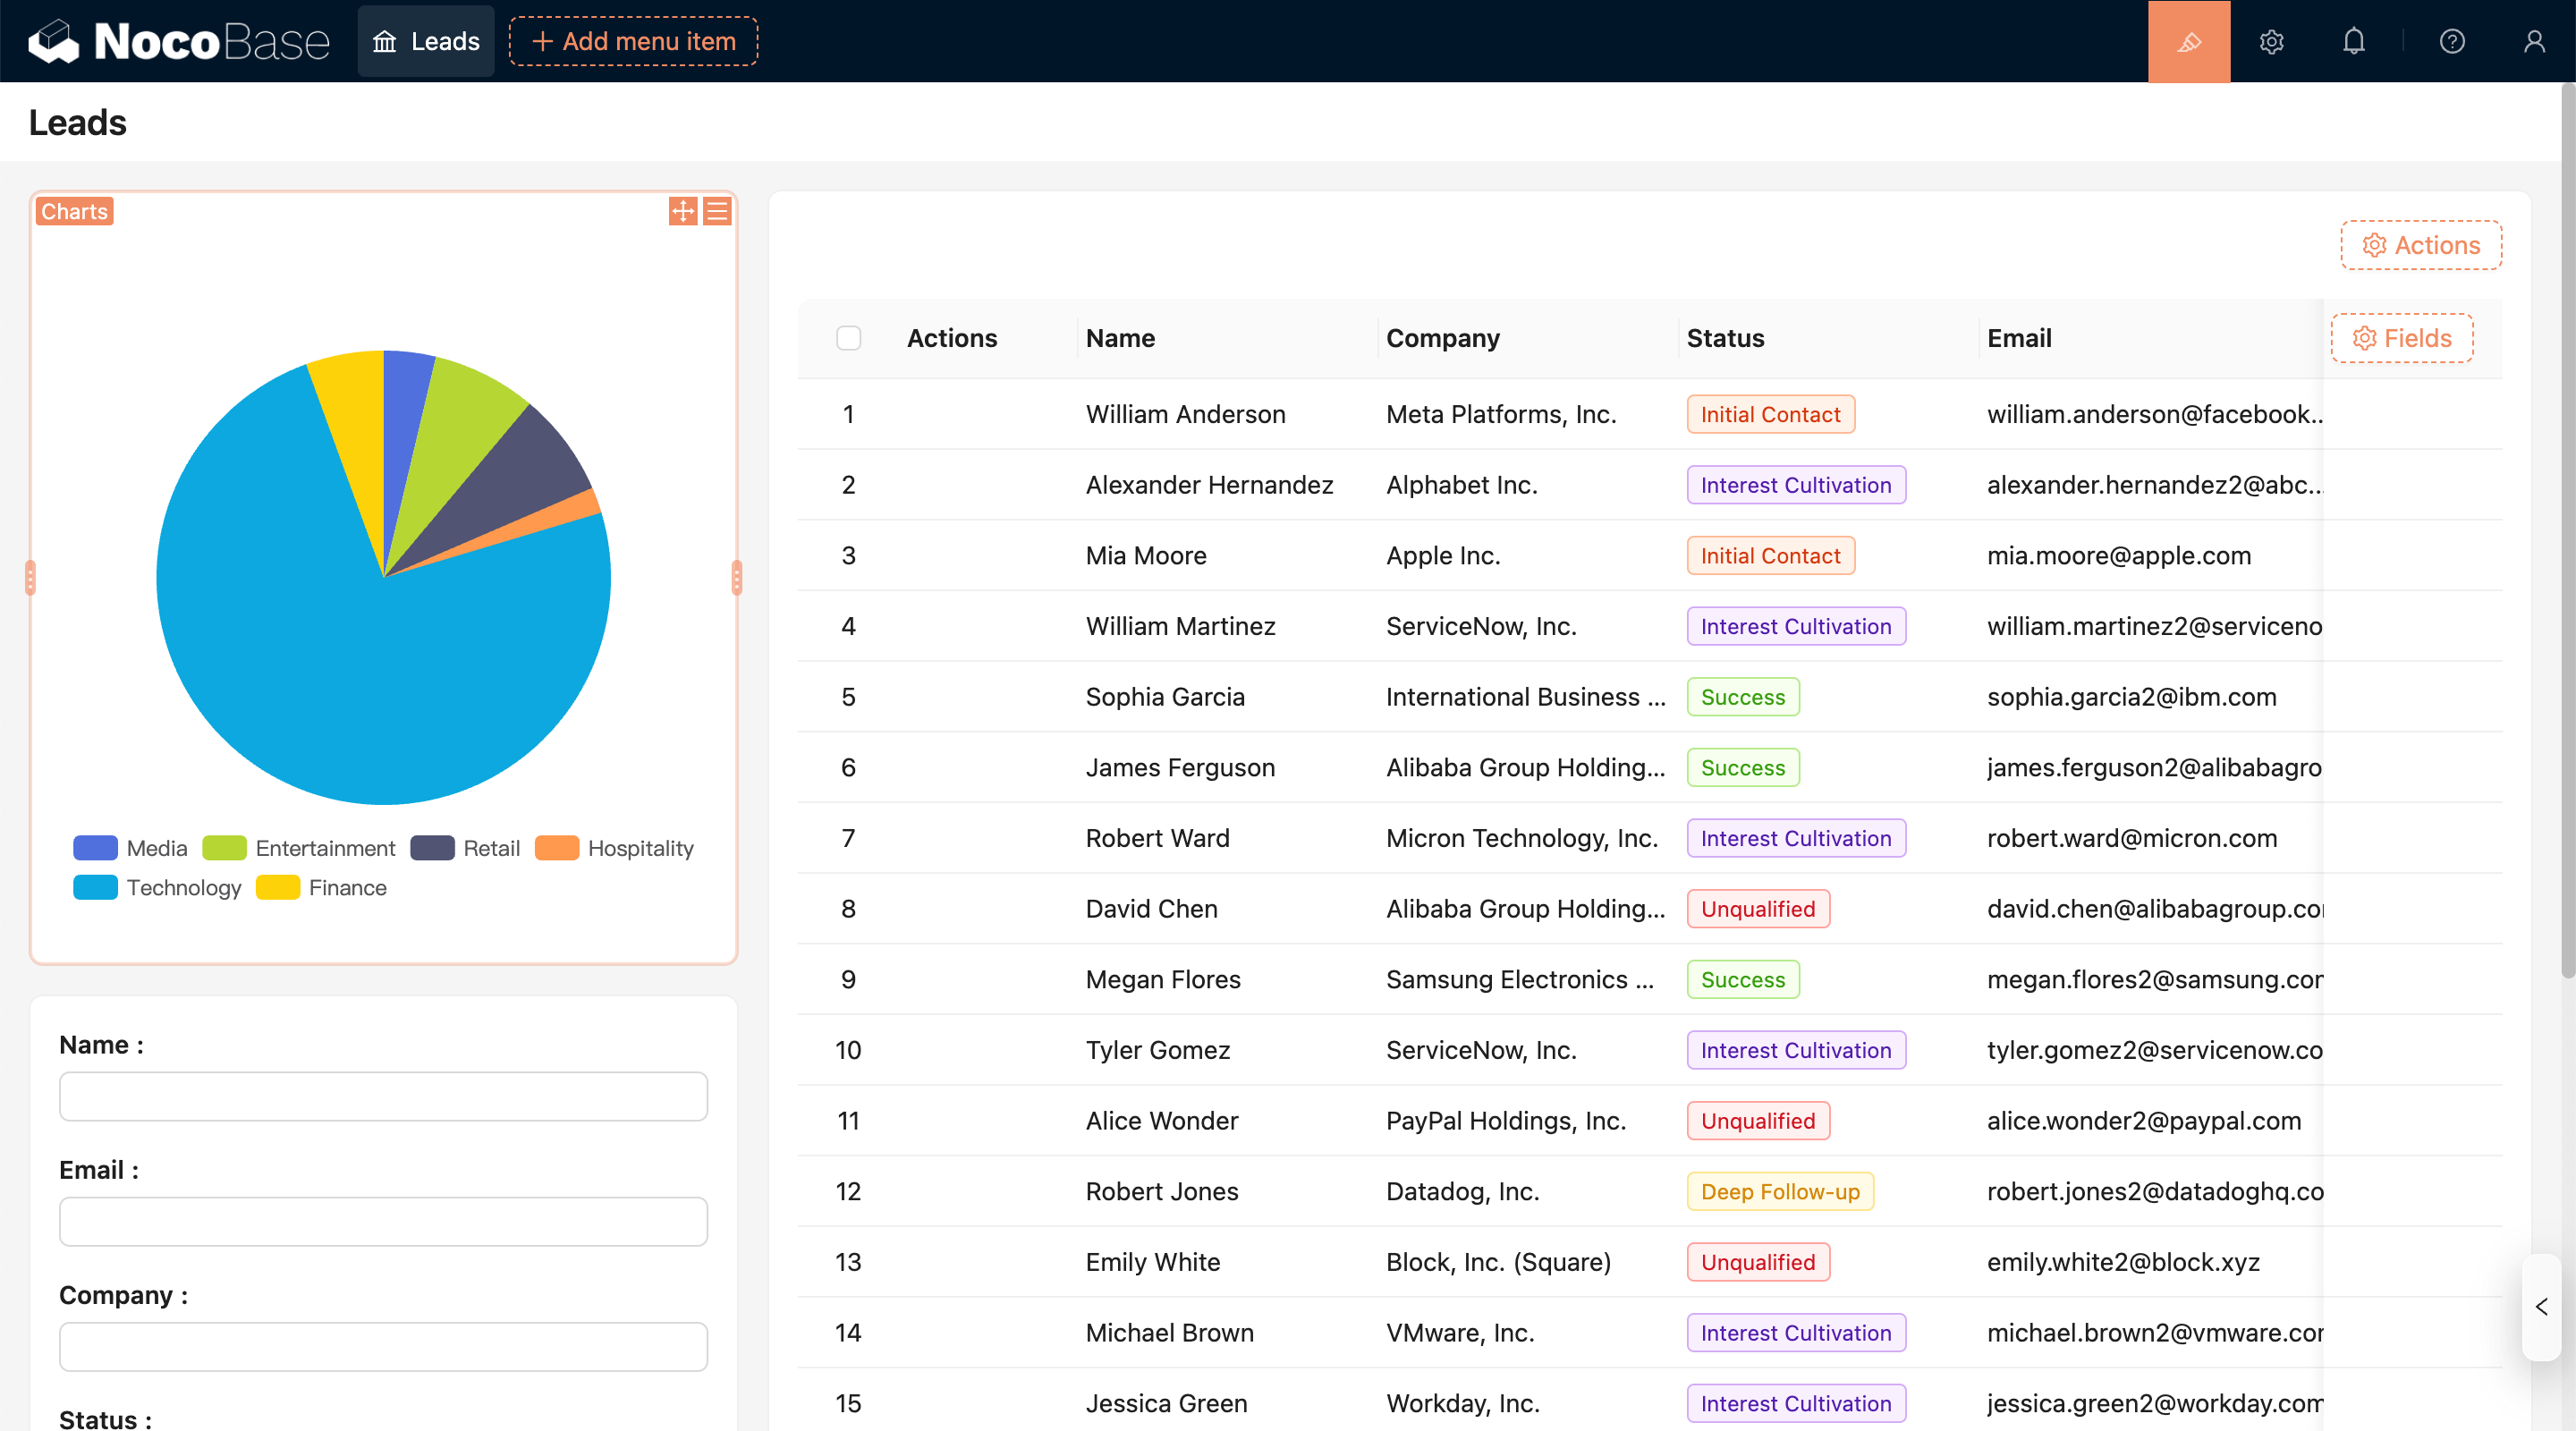Click Add menu item
Image resolution: width=2576 pixels, height=1431 pixels.
[x=633, y=41]
